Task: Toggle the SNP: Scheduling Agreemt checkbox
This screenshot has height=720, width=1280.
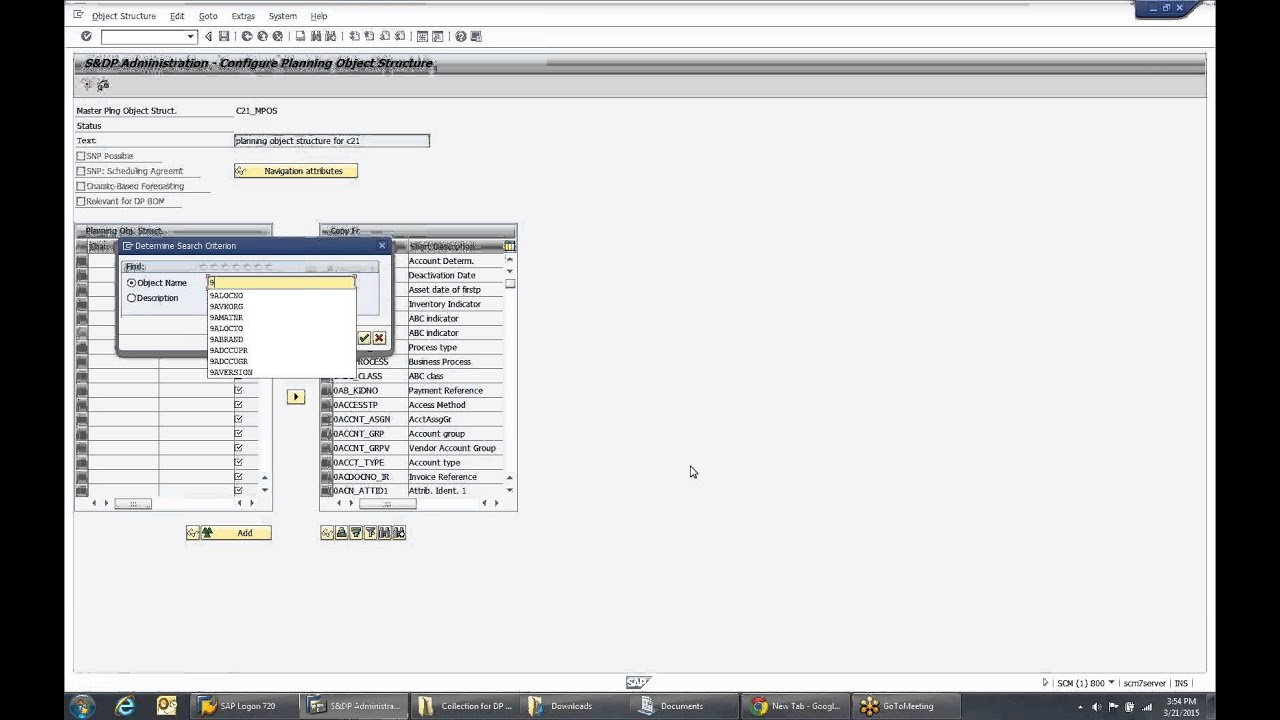Action: point(81,171)
